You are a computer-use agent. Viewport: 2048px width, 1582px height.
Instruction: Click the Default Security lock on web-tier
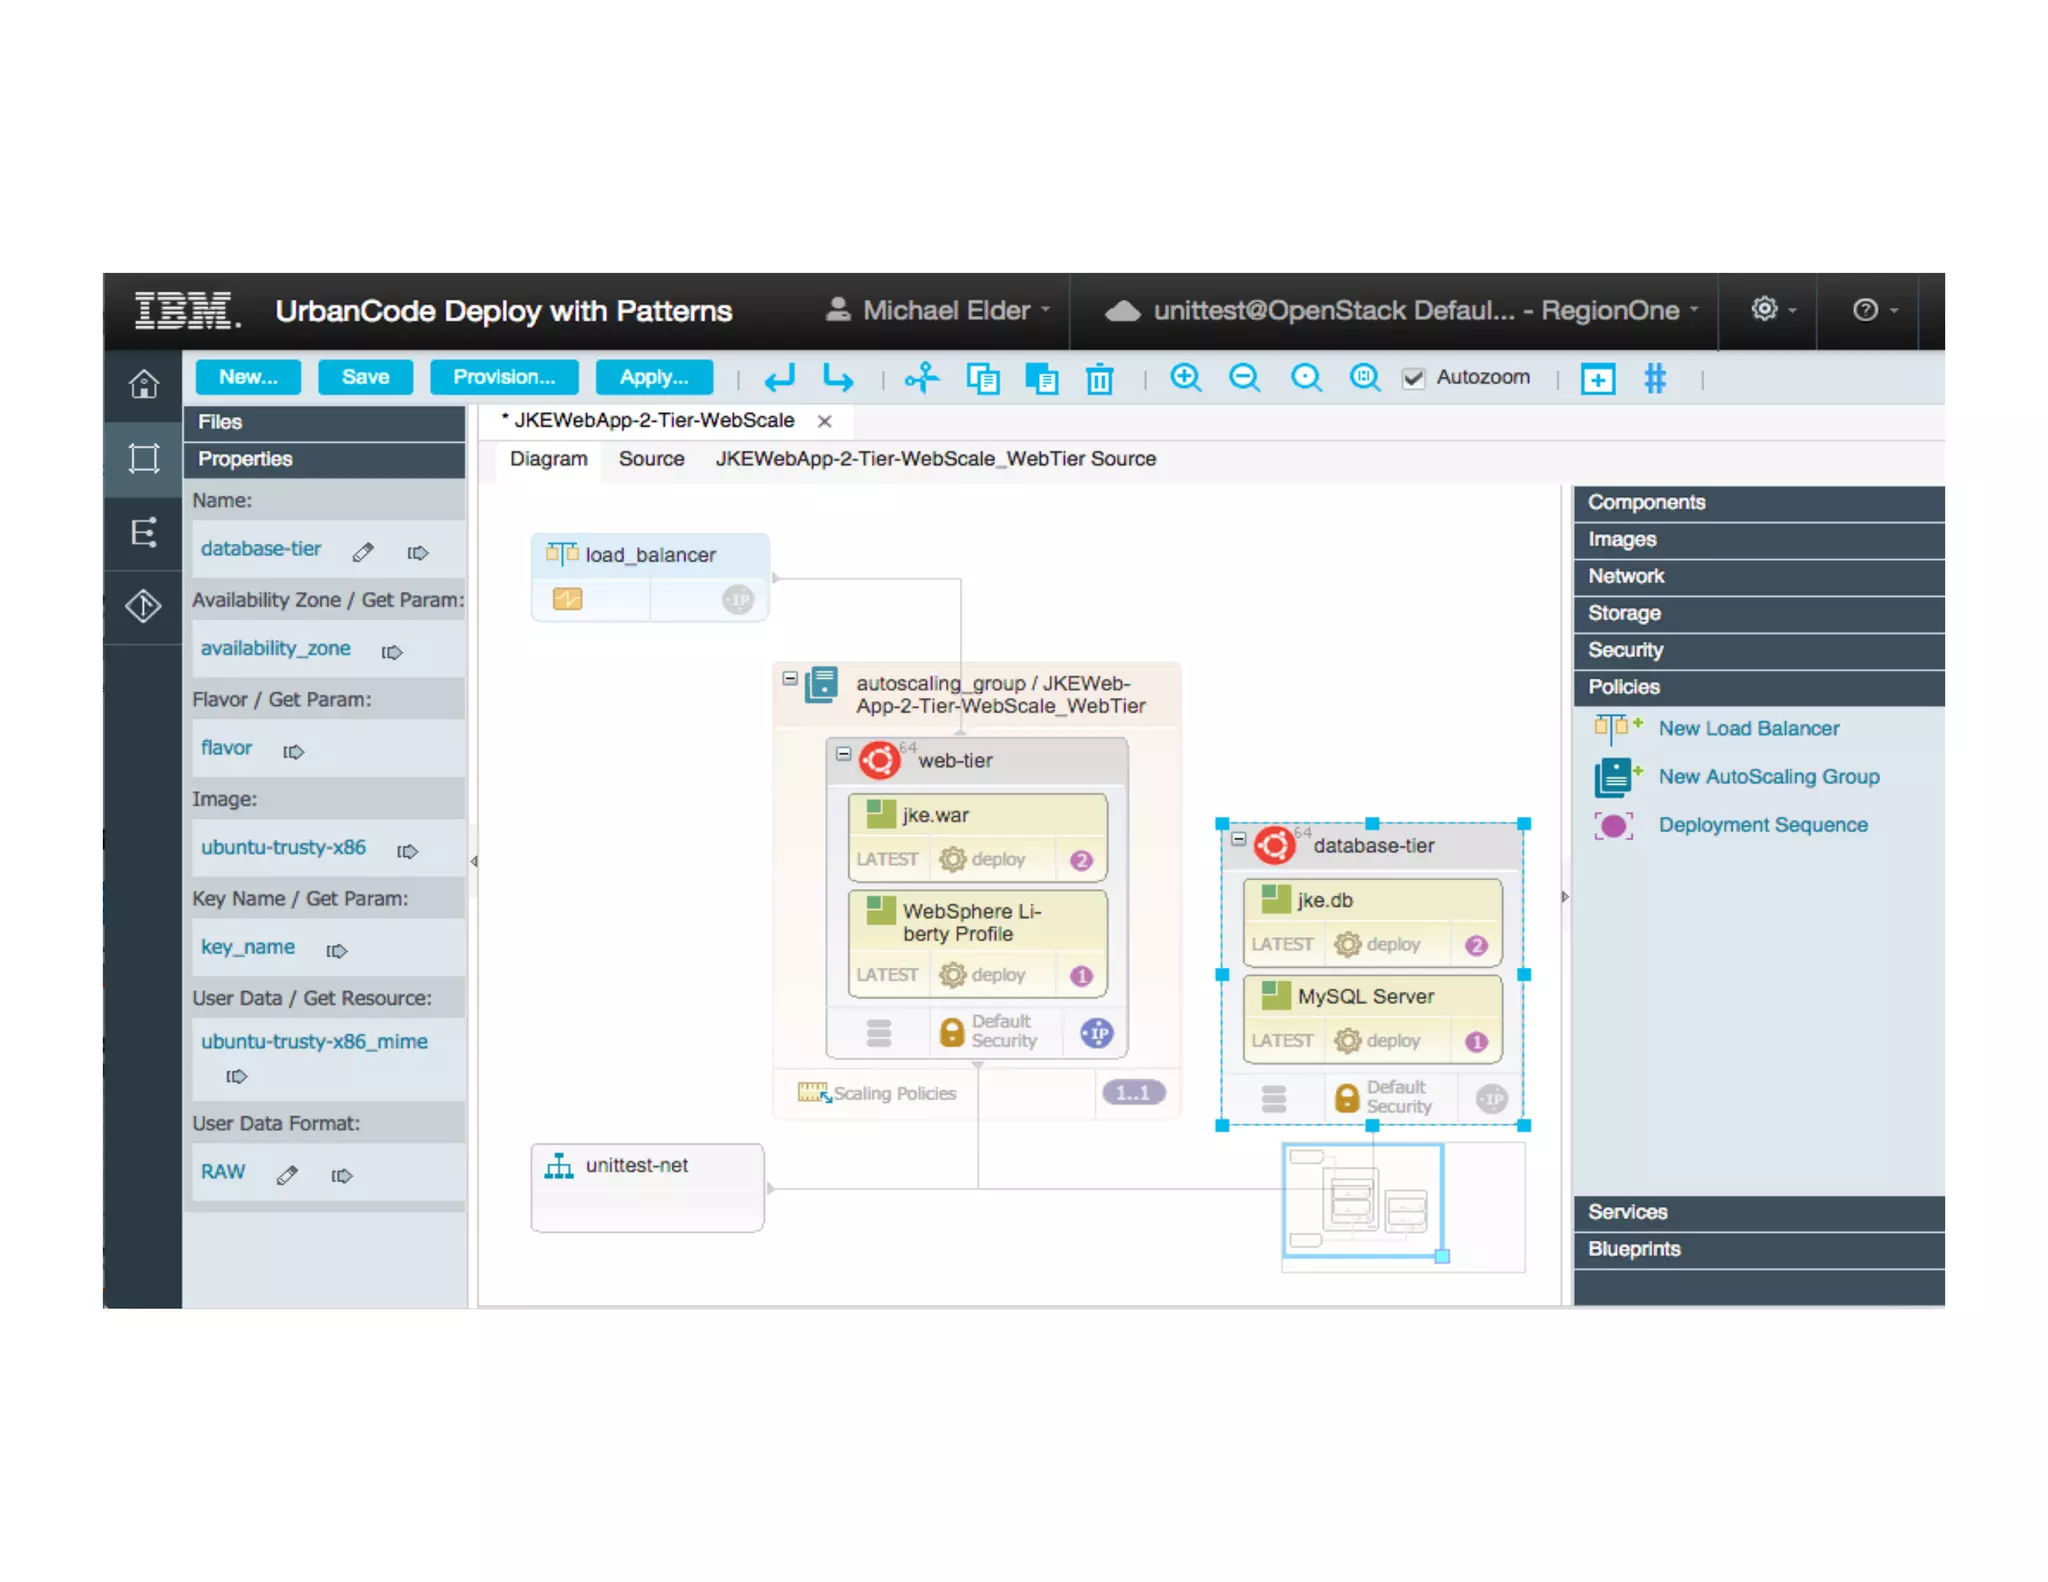tap(952, 1032)
